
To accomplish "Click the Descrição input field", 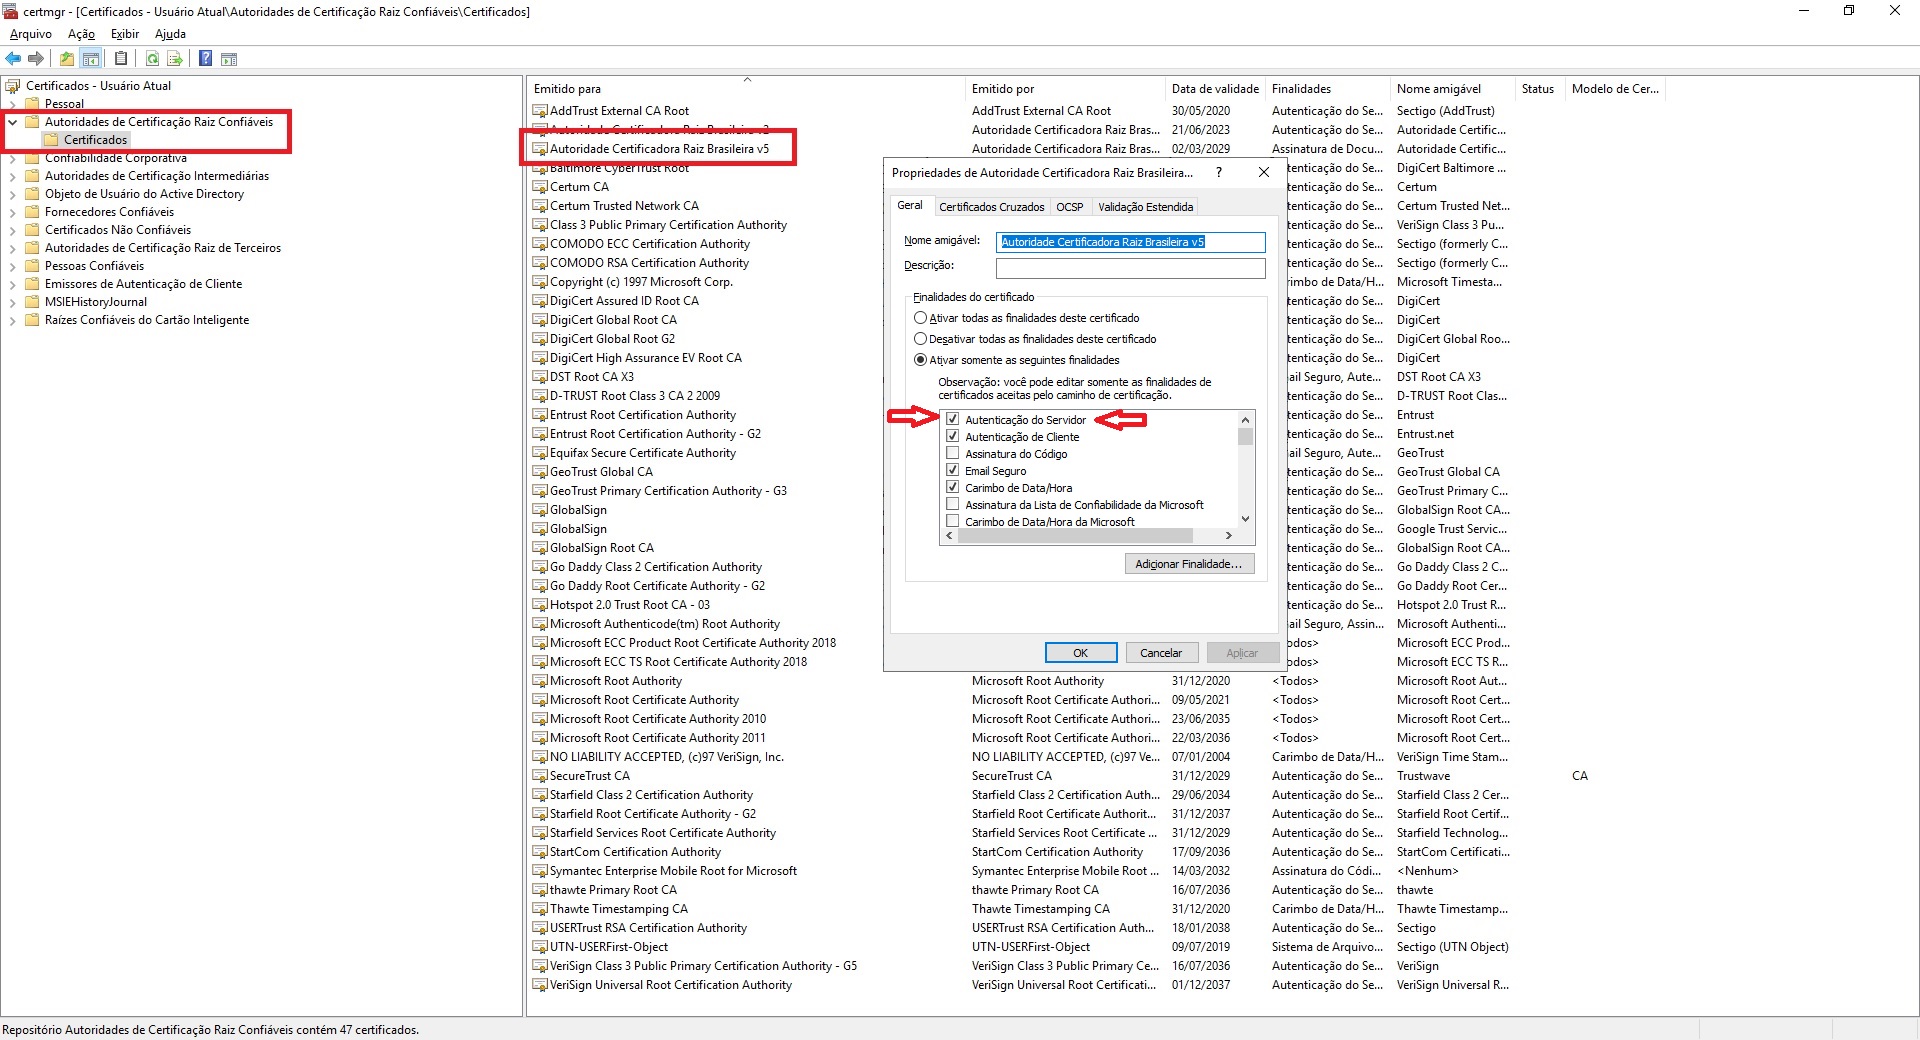I will coord(1131,268).
